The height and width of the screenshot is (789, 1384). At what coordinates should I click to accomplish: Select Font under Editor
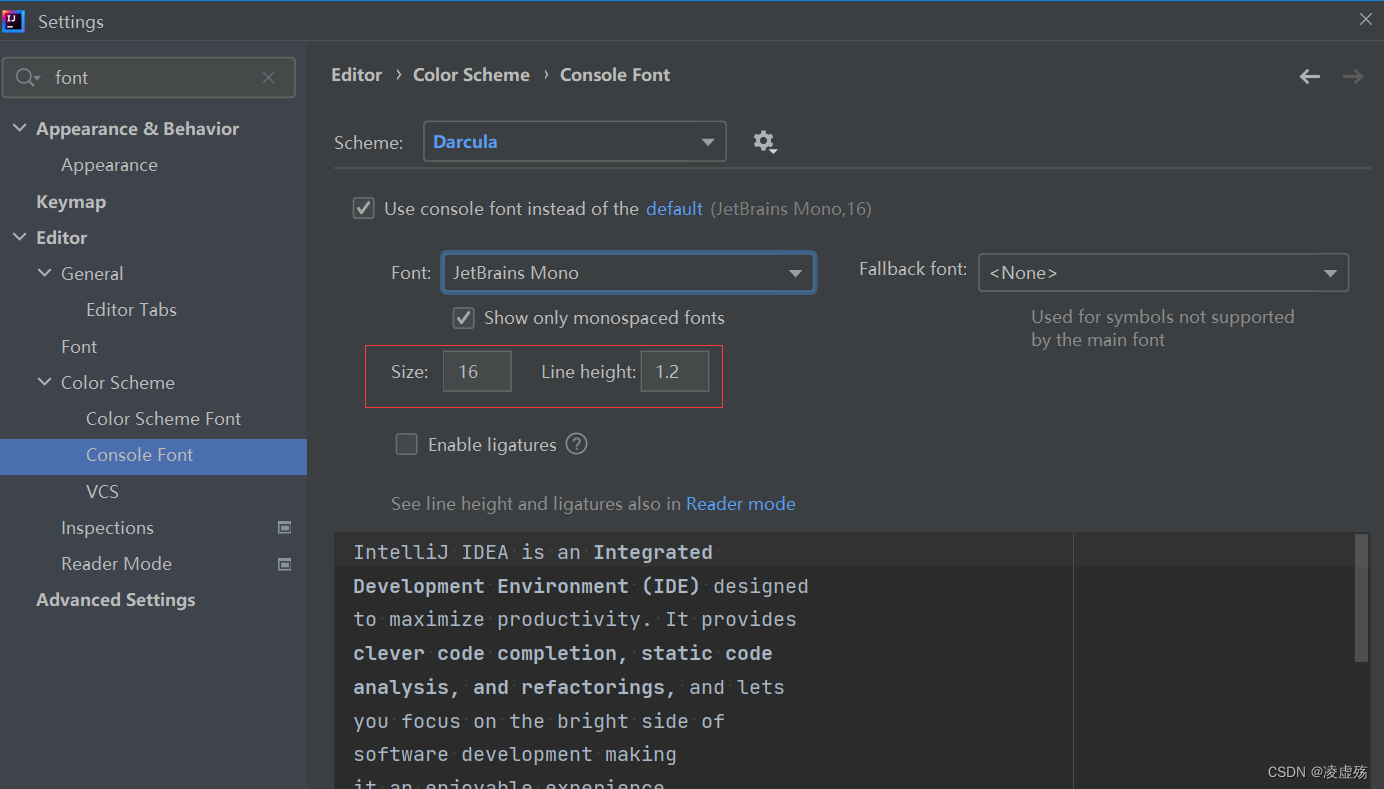(79, 346)
